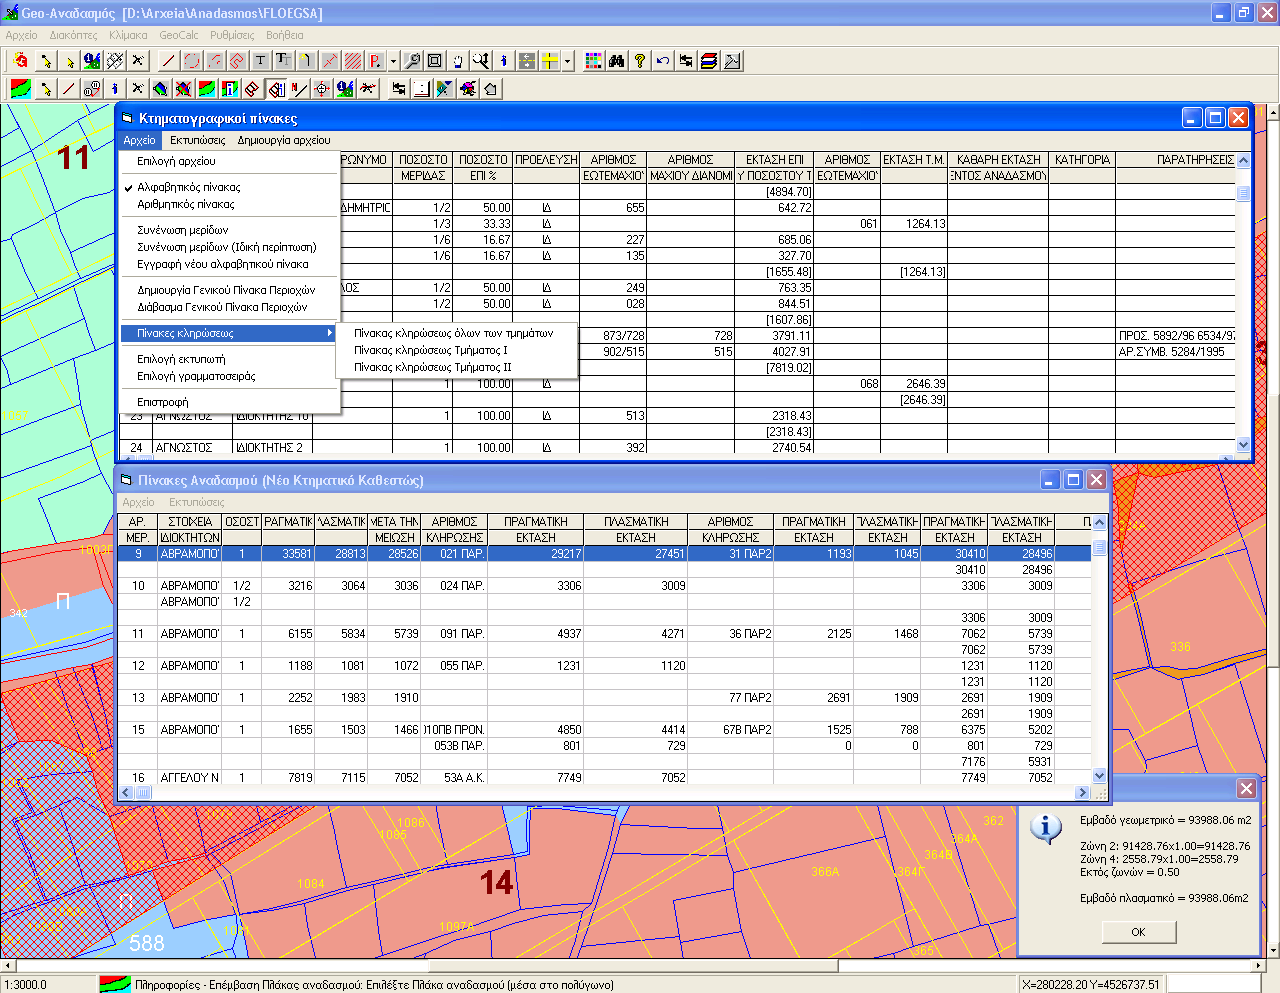1280x993 pixels.
Task: Click the binoculars search icon
Action: coord(617,61)
